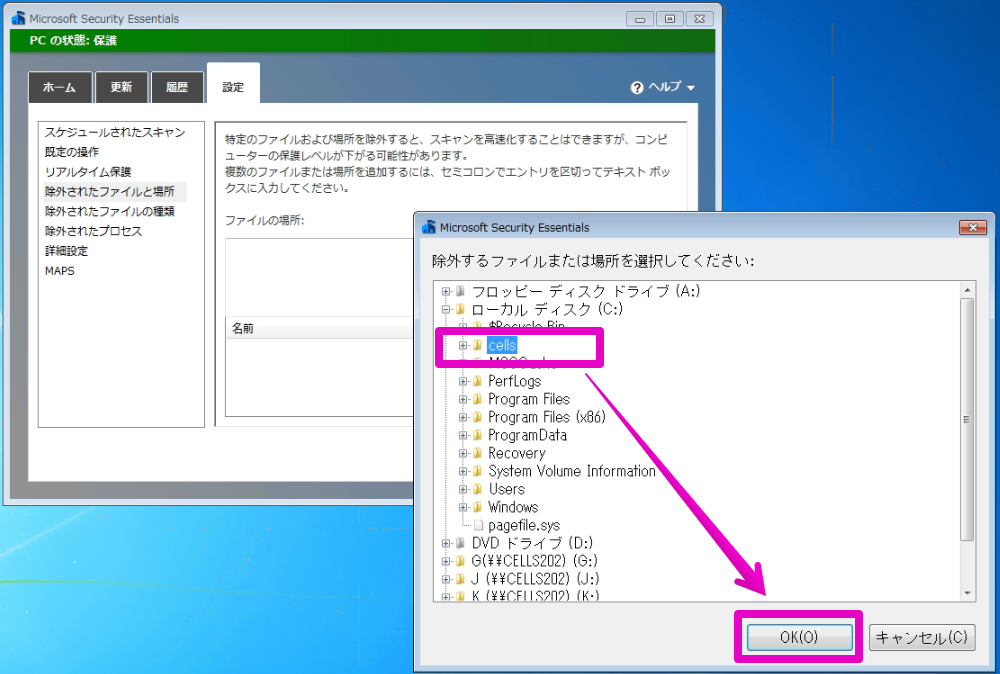Click the ヘルプ link text

tap(665, 87)
